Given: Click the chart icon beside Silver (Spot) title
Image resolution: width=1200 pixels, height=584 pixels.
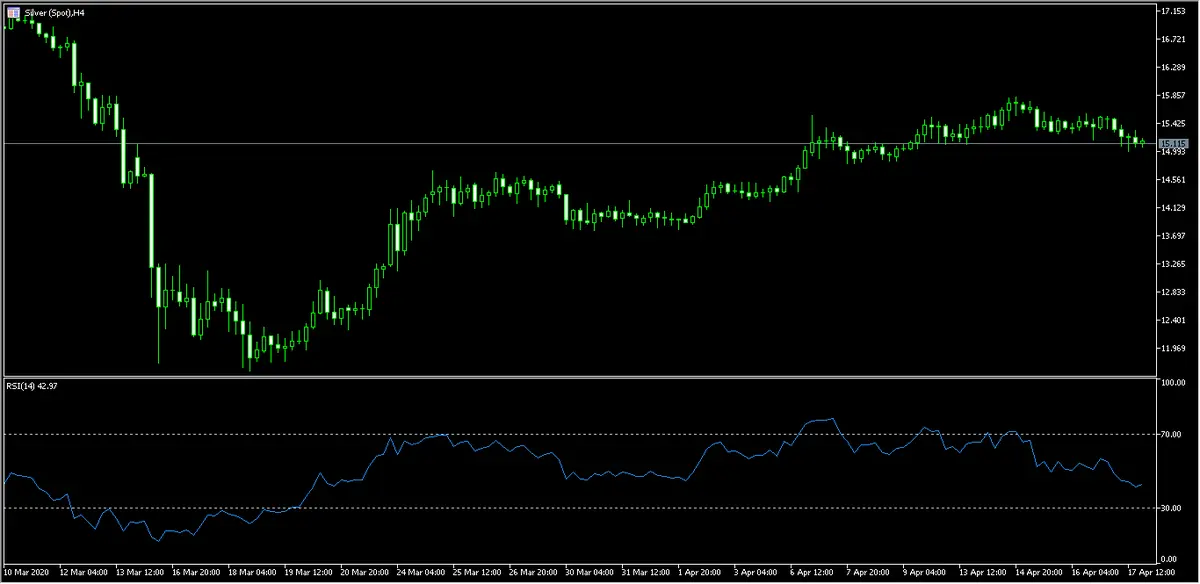Looking at the screenshot, I should pyautogui.click(x=11, y=10).
